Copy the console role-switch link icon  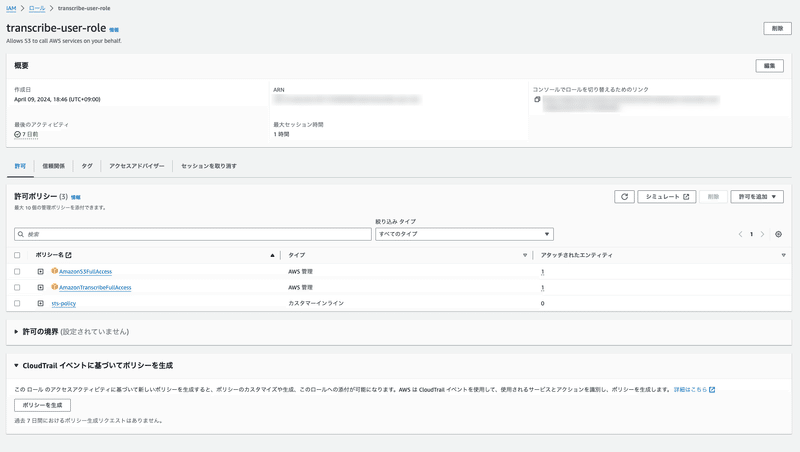537,99
